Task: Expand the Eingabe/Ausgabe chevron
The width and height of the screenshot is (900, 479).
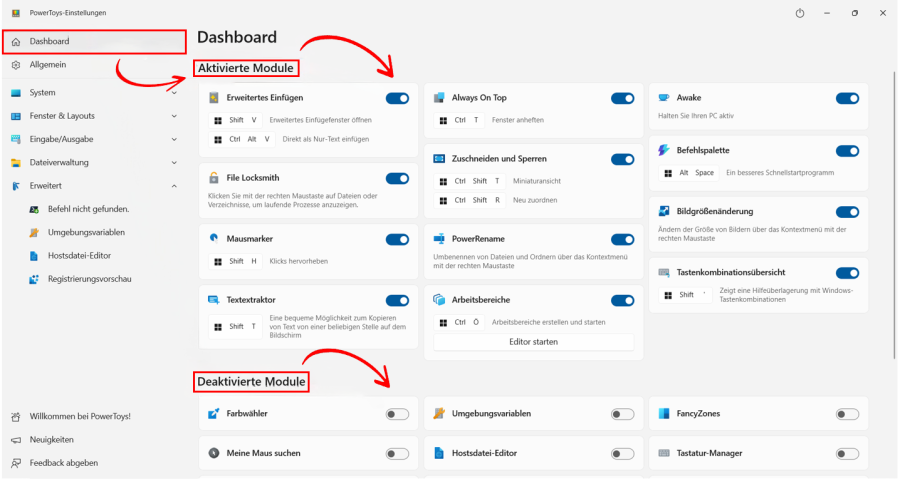Action: pyautogui.click(x=174, y=139)
